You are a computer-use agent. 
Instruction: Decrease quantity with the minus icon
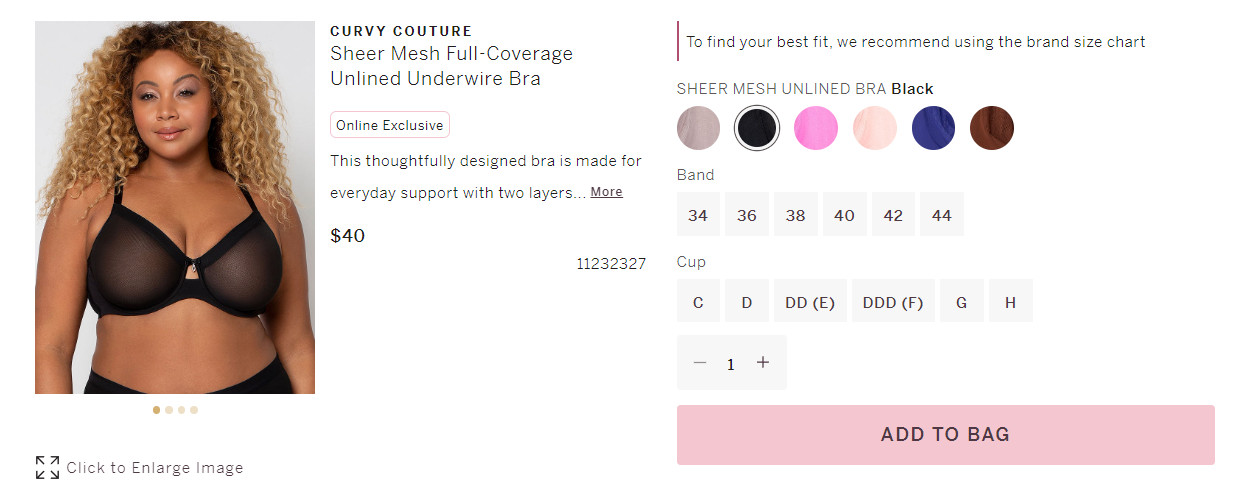(700, 363)
